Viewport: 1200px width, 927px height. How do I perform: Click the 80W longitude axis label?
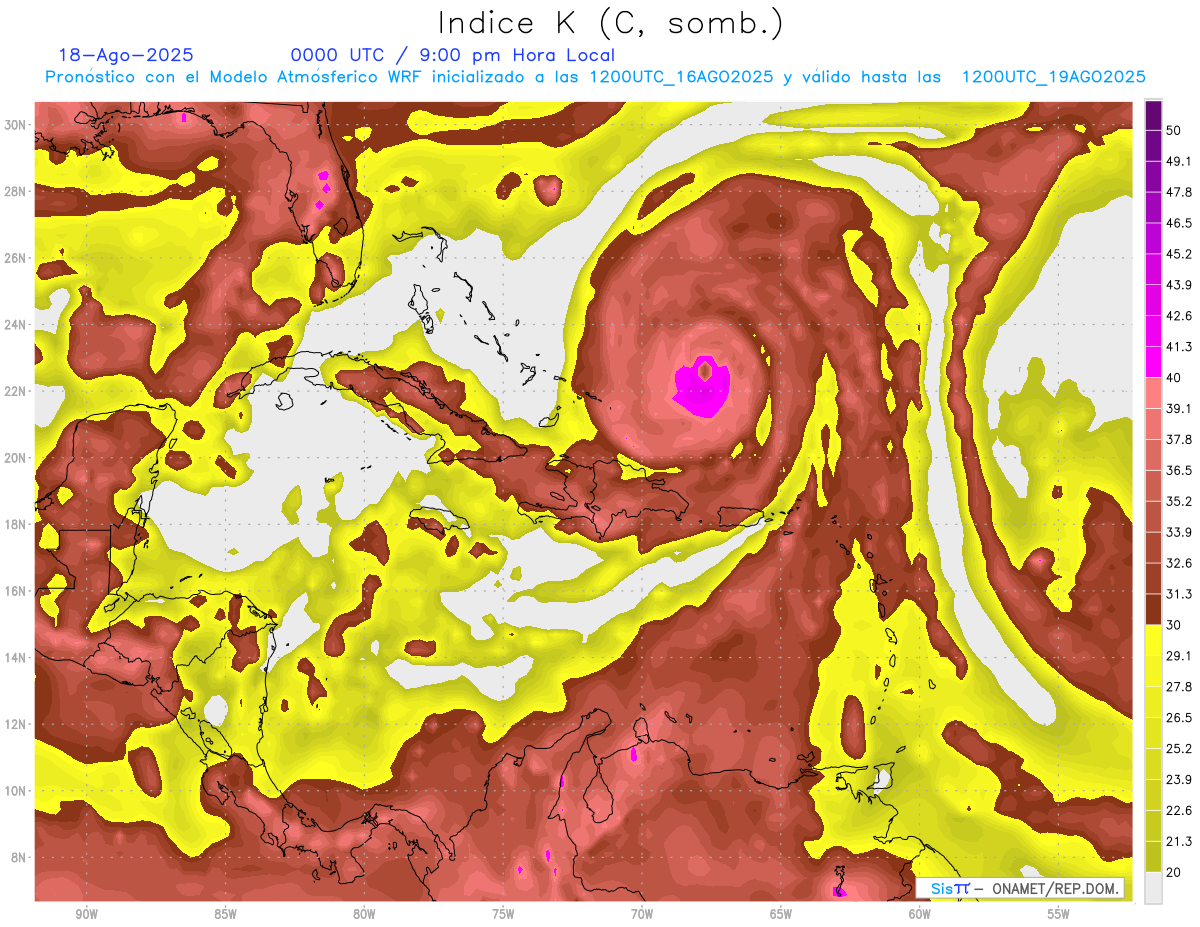(364, 914)
